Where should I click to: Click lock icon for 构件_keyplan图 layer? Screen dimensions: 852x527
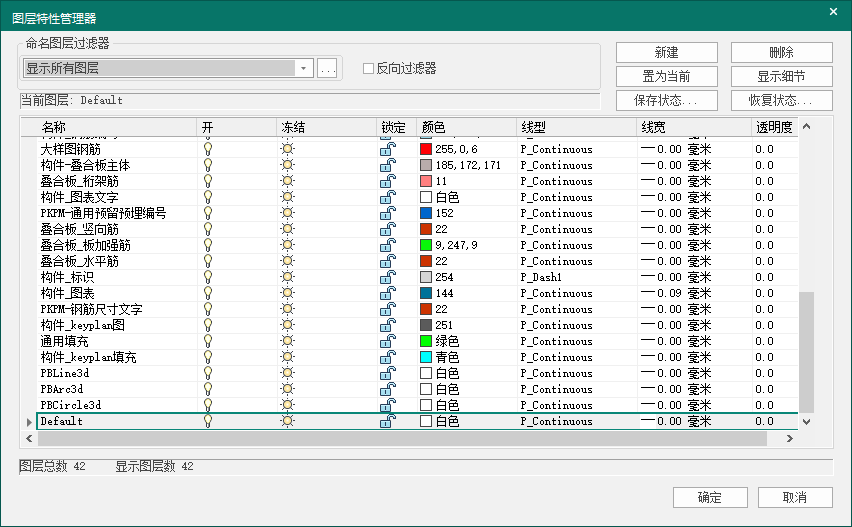(387, 325)
